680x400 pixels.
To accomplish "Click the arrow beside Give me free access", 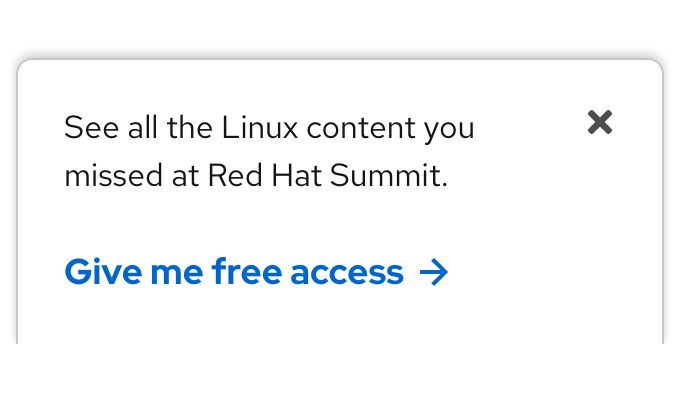I will 434,272.
